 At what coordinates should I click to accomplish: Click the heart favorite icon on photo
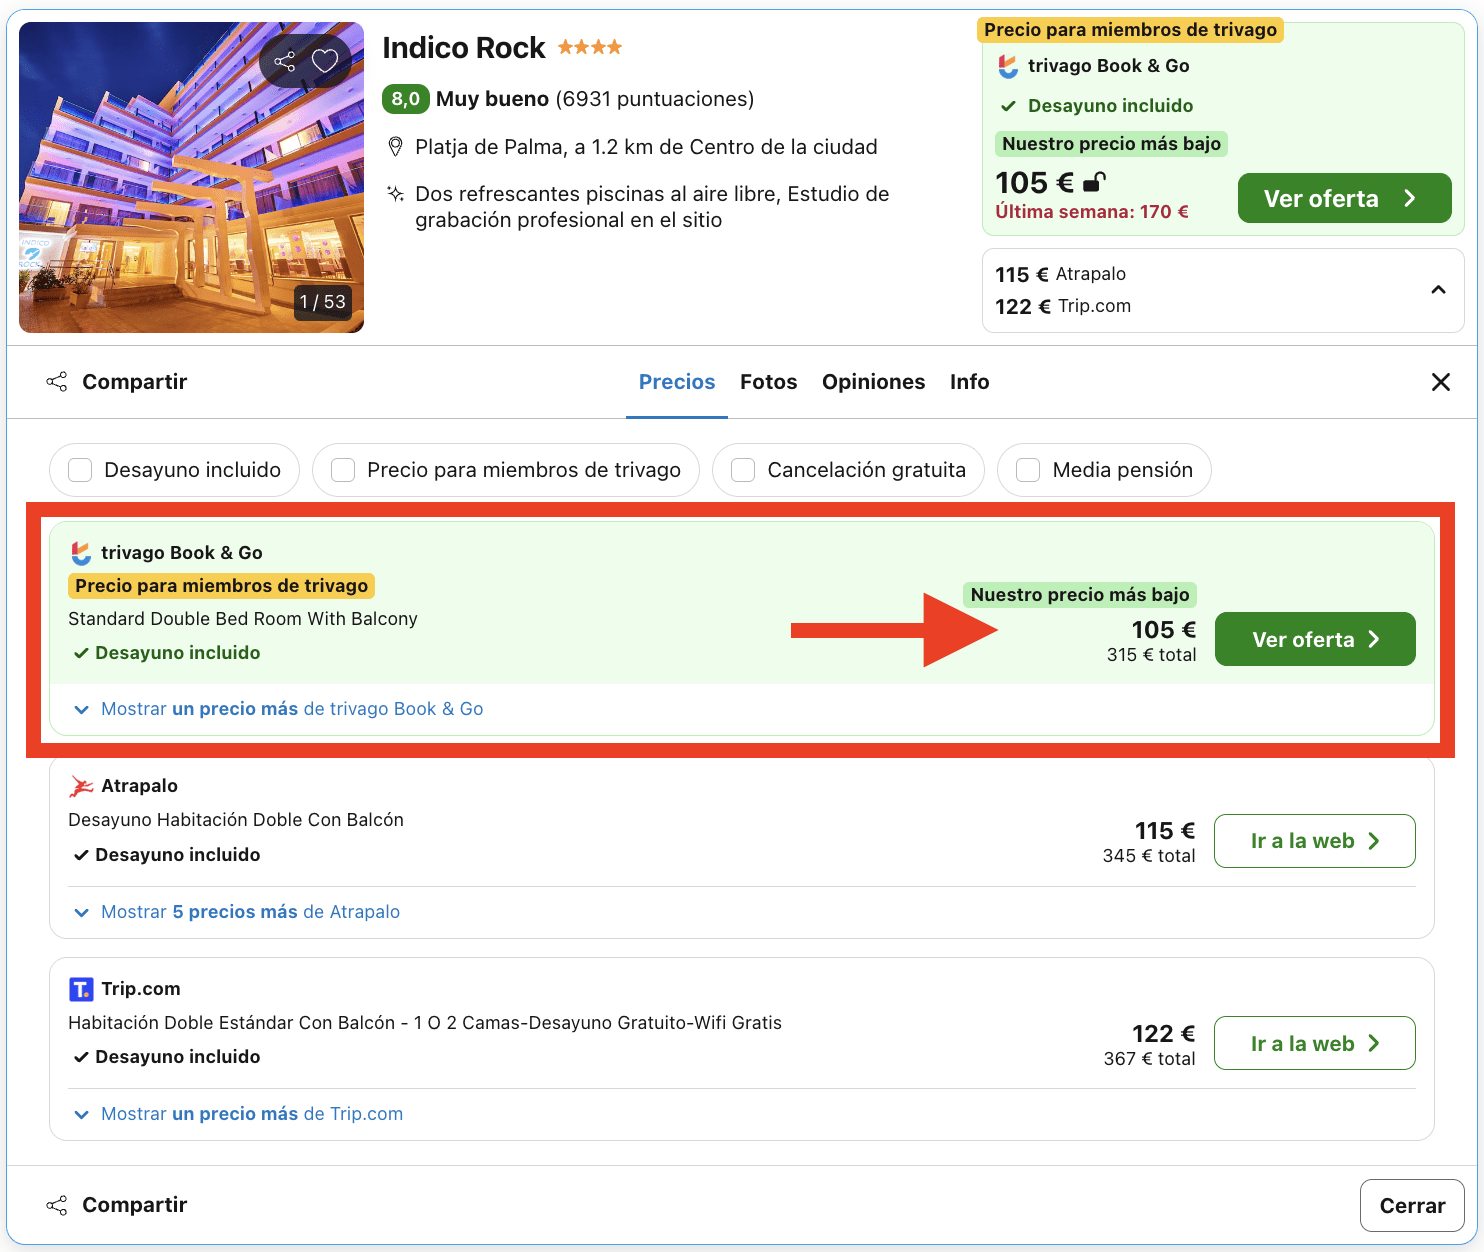(x=325, y=62)
